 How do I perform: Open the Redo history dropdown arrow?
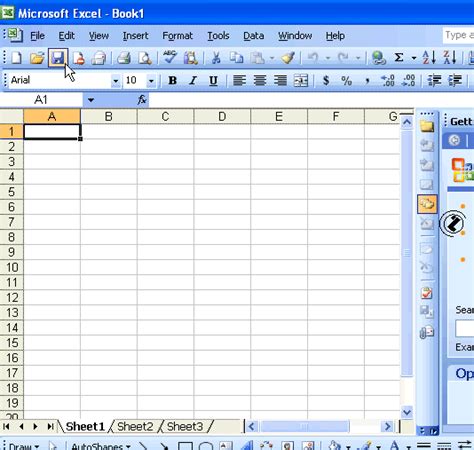pyautogui.click(x=358, y=58)
